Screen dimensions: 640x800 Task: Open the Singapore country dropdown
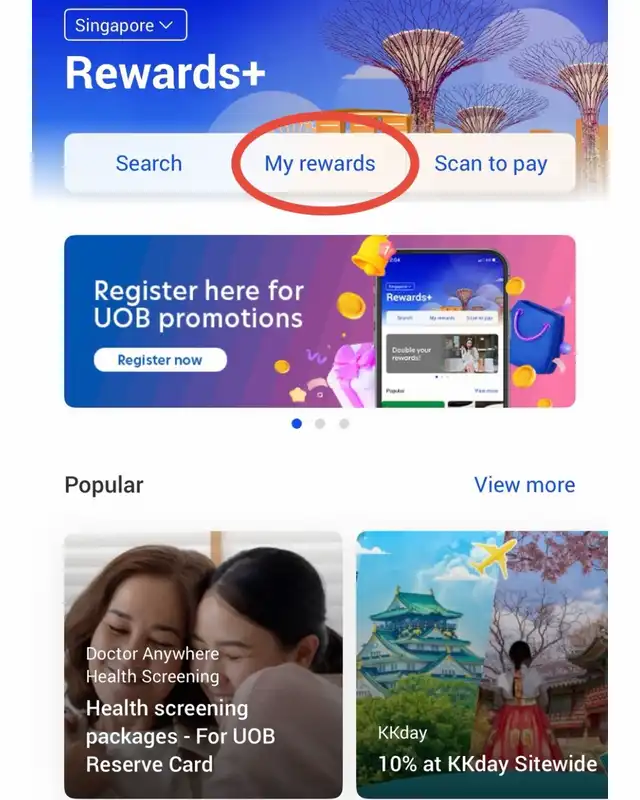(126, 25)
